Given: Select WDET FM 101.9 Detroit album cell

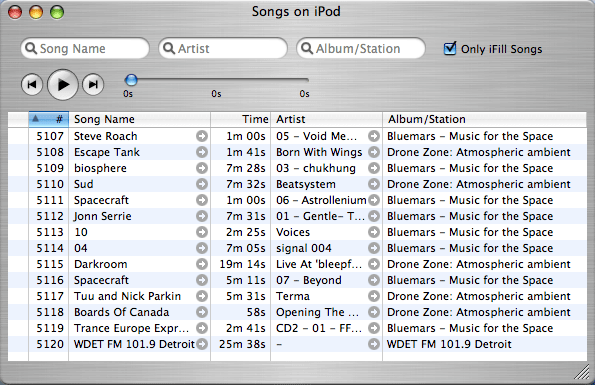Looking at the screenshot, I should (449, 344).
